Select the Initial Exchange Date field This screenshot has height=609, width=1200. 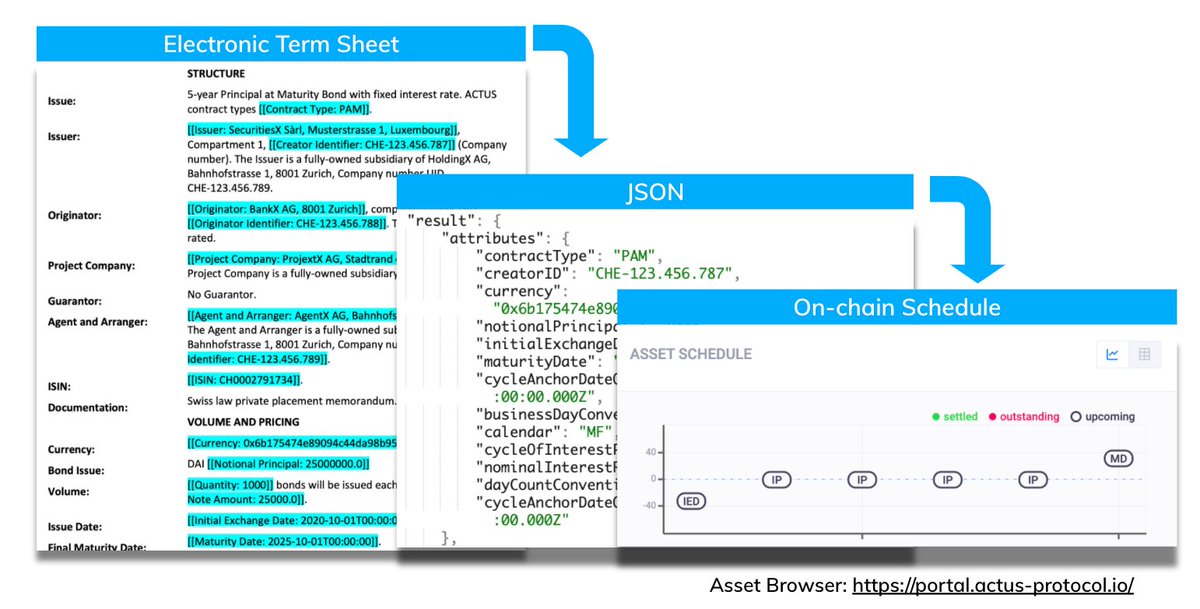[x=292, y=520]
